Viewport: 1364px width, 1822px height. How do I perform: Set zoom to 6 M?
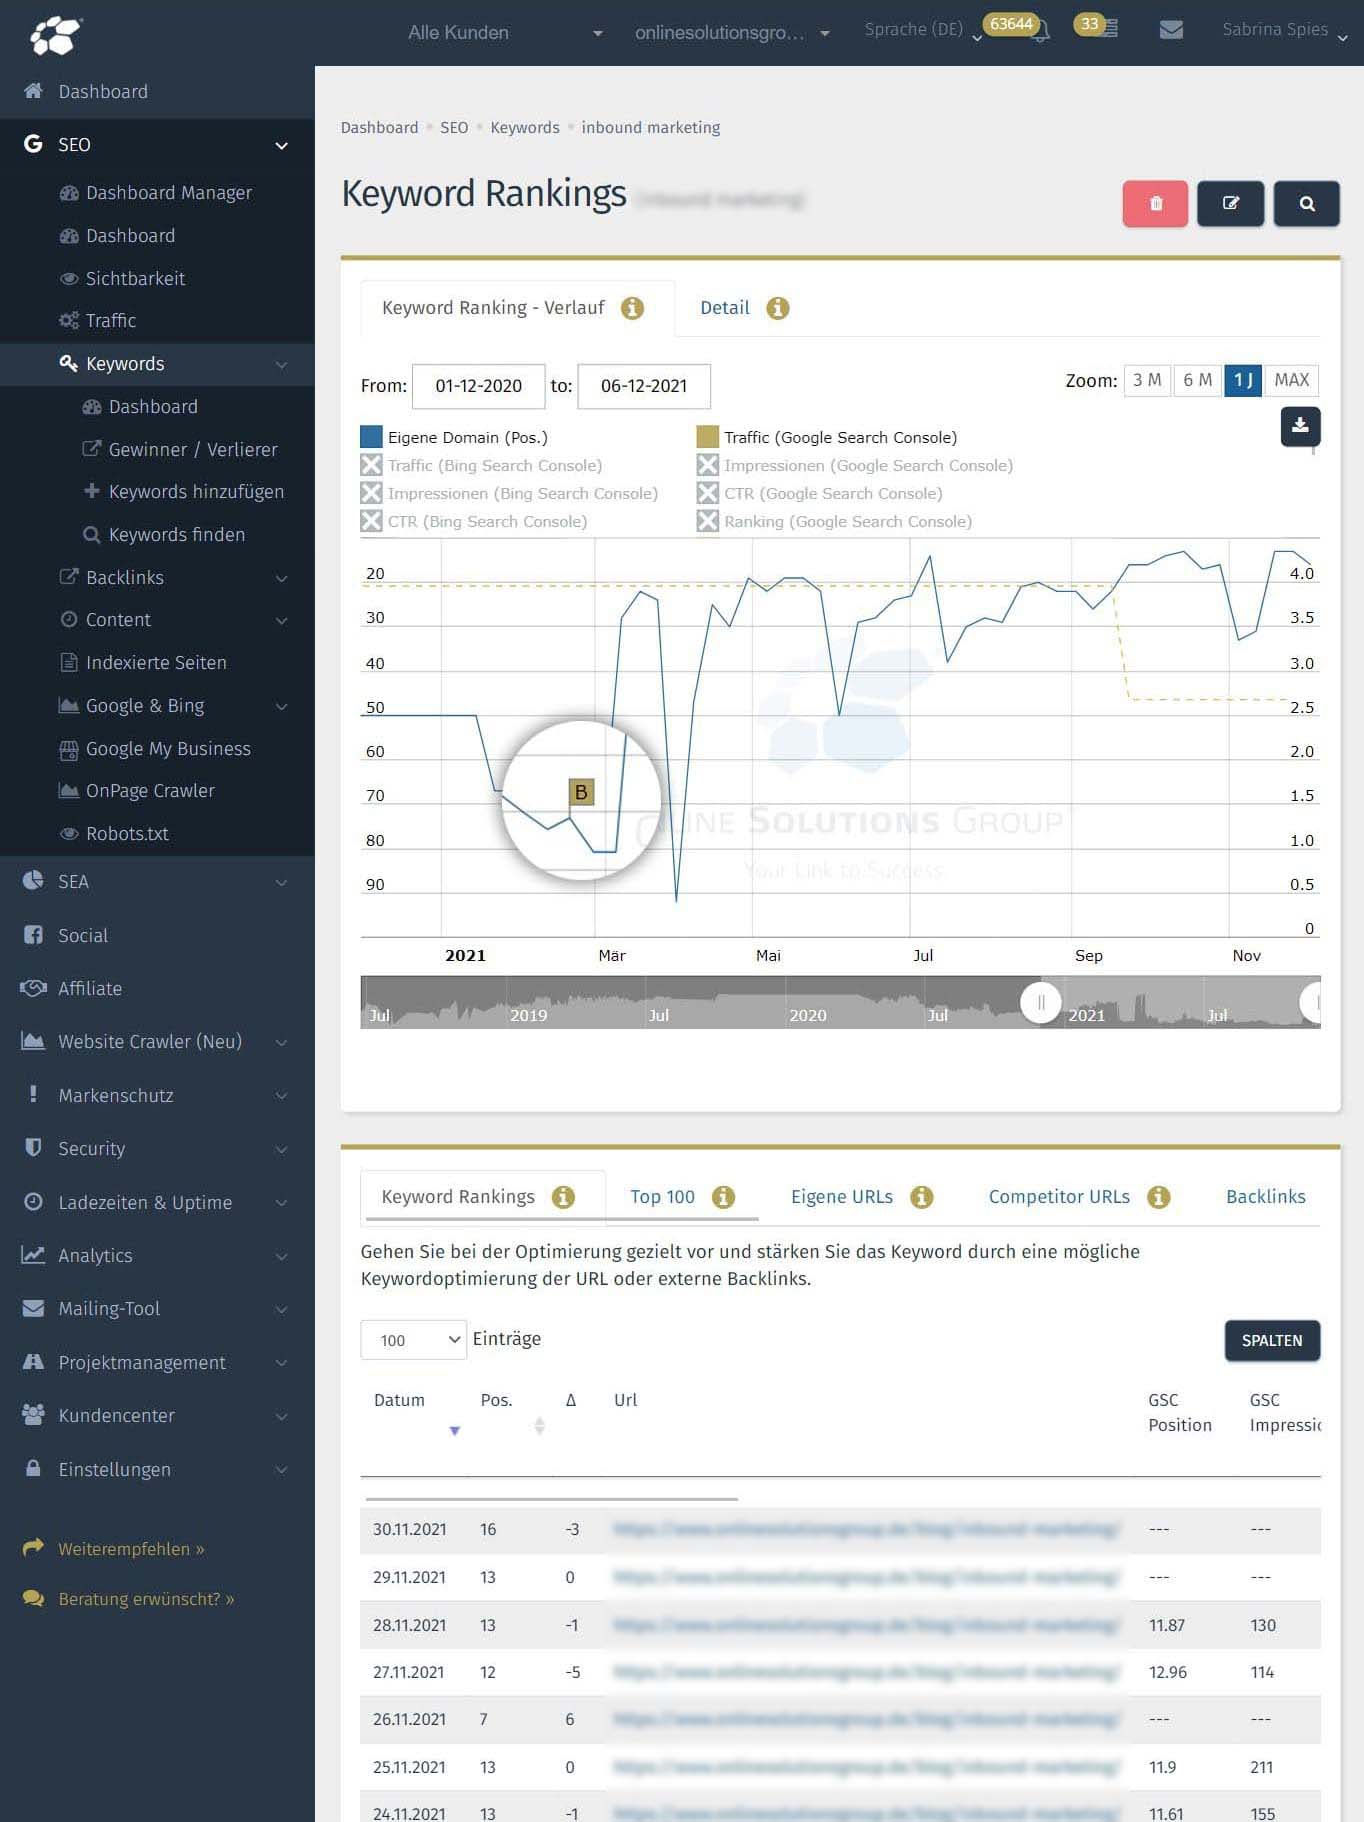[x=1197, y=380]
